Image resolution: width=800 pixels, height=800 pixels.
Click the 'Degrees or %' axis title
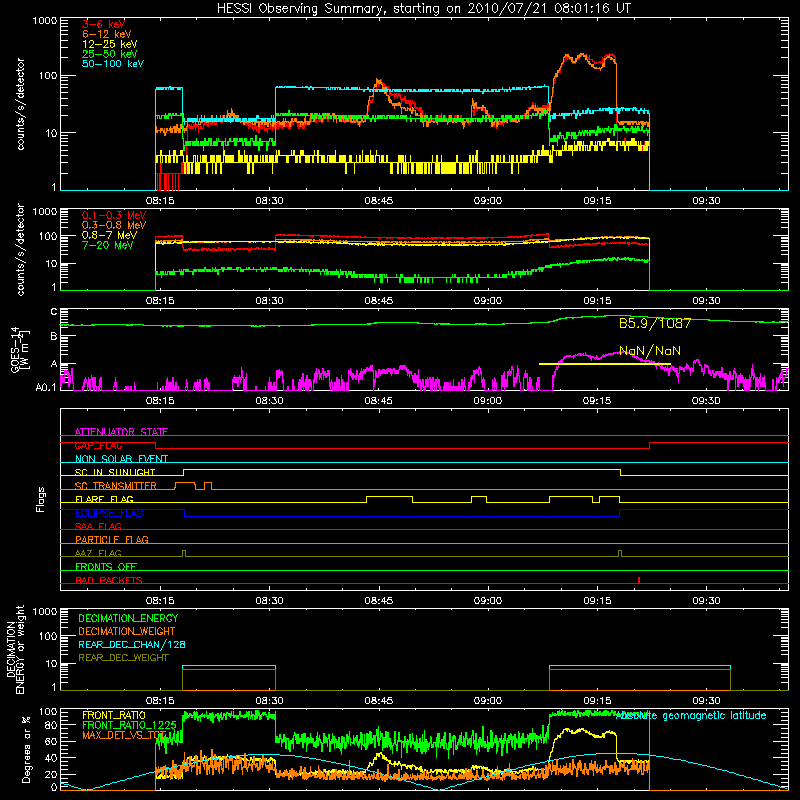(26, 749)
